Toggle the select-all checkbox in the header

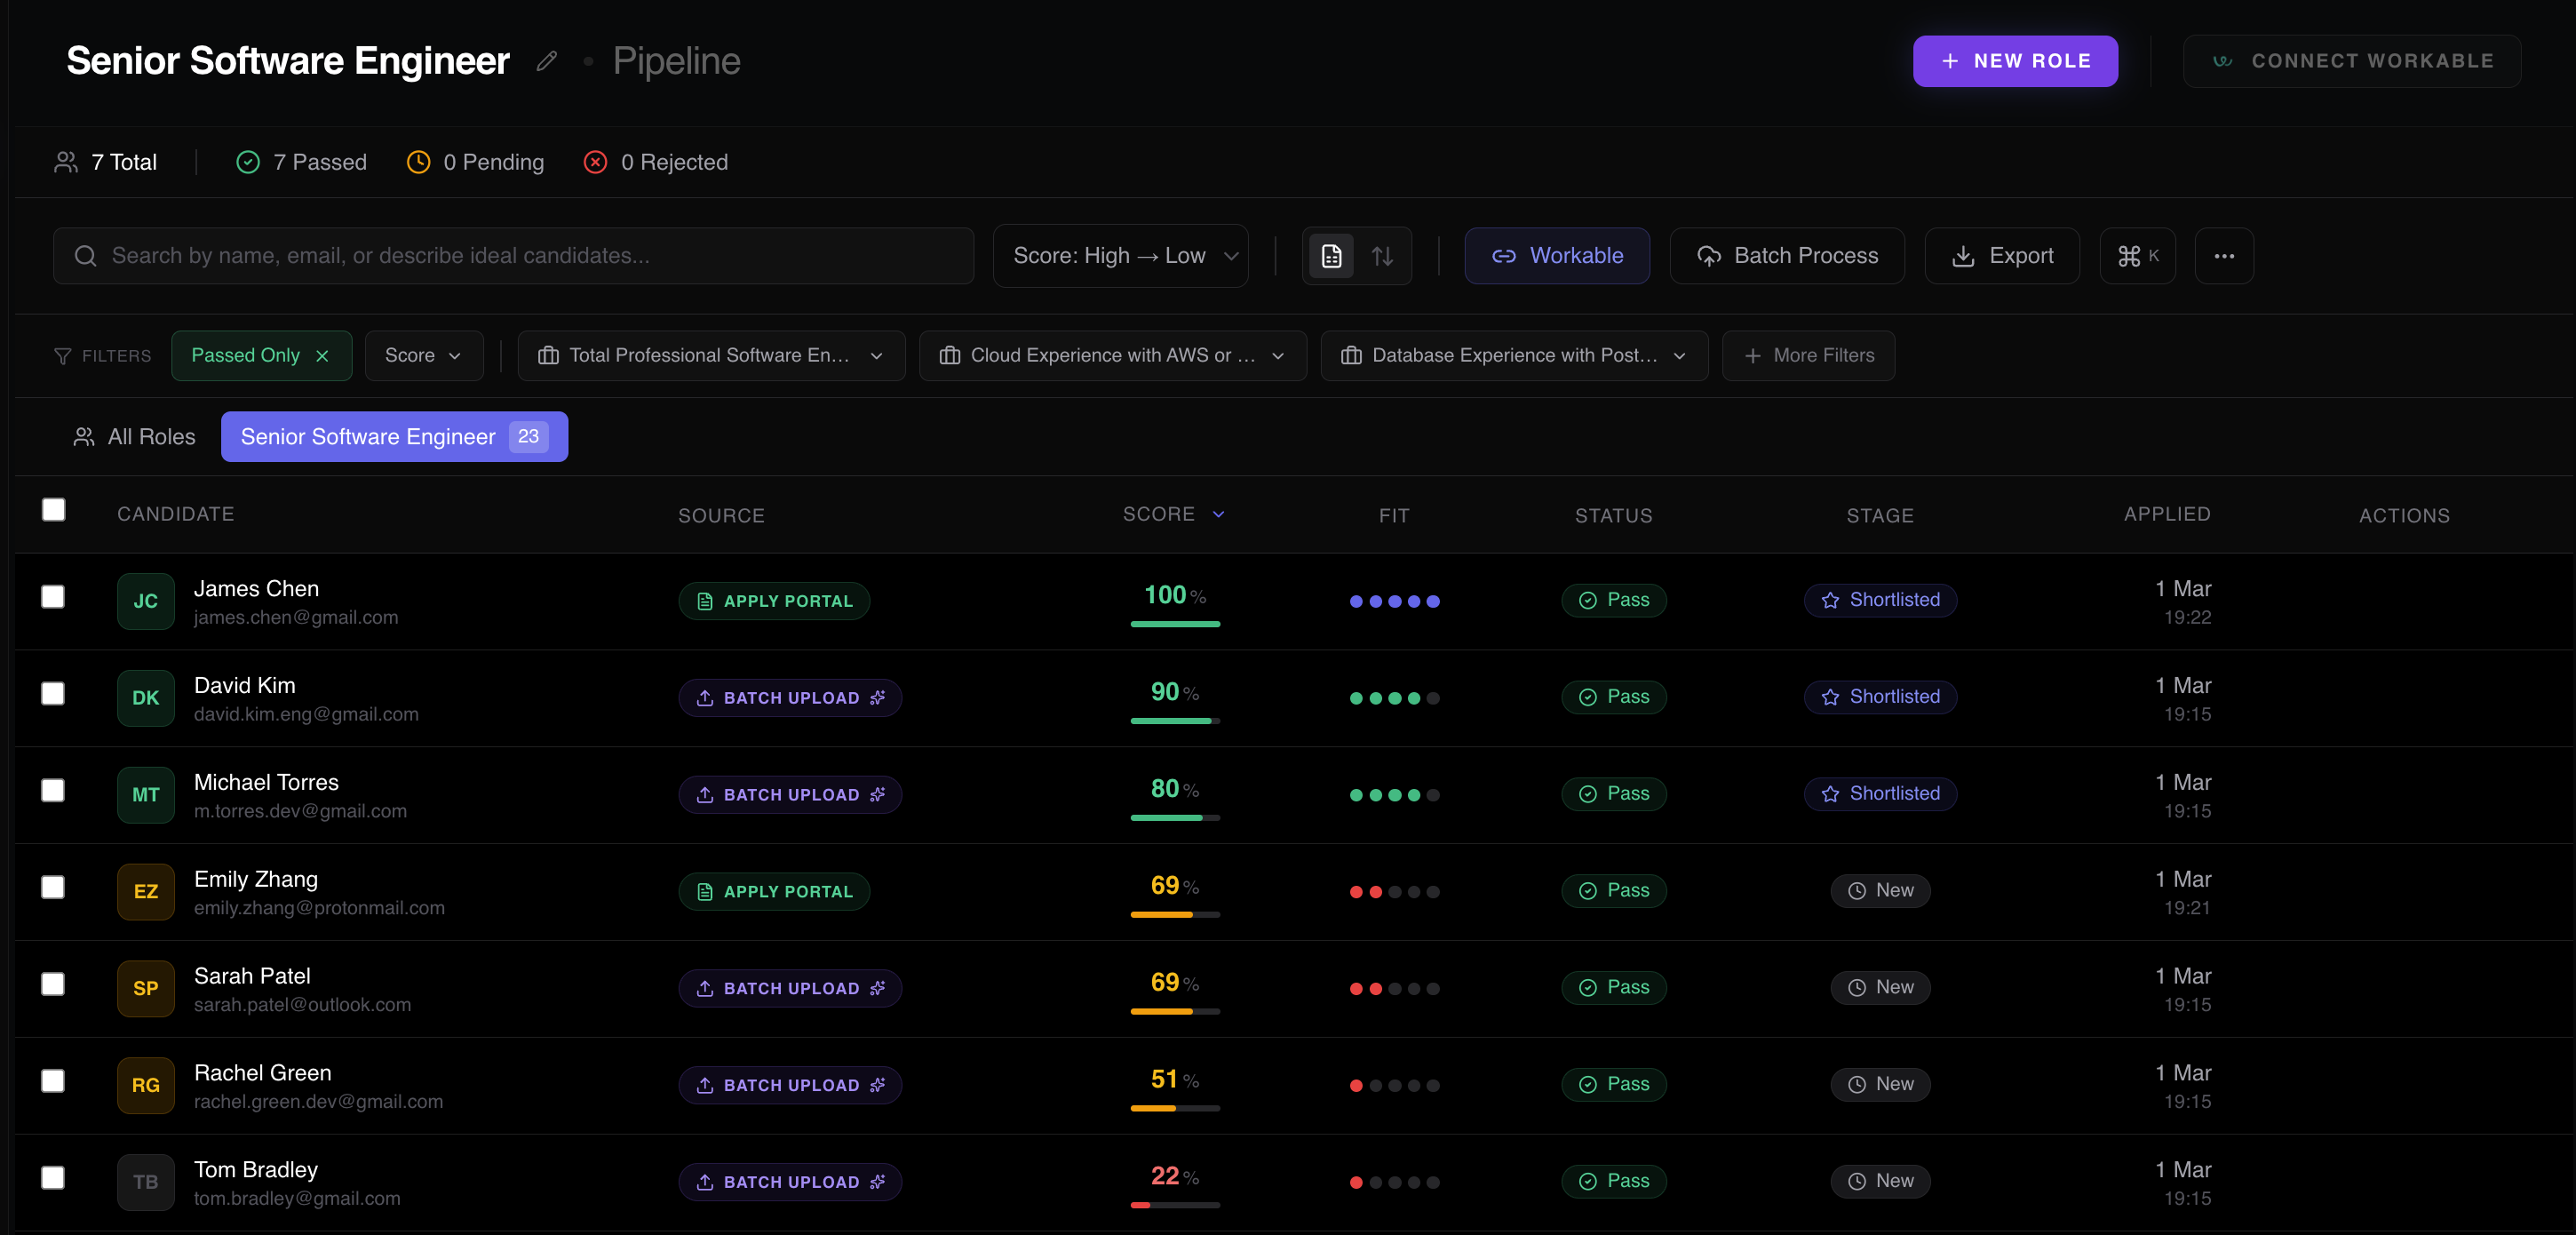(53, 510)
